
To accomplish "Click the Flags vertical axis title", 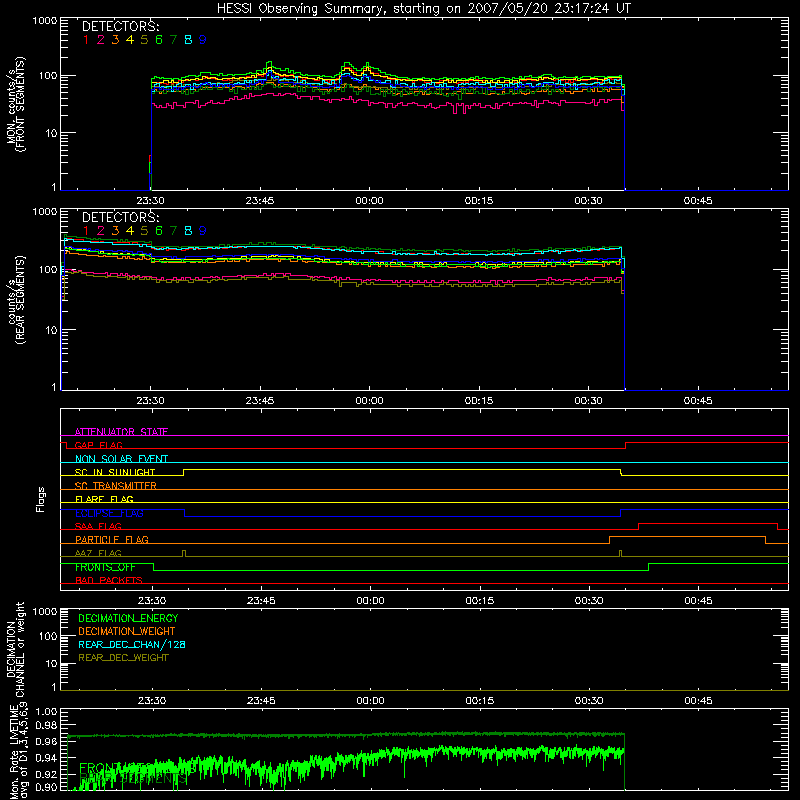I will pos(41,499).
